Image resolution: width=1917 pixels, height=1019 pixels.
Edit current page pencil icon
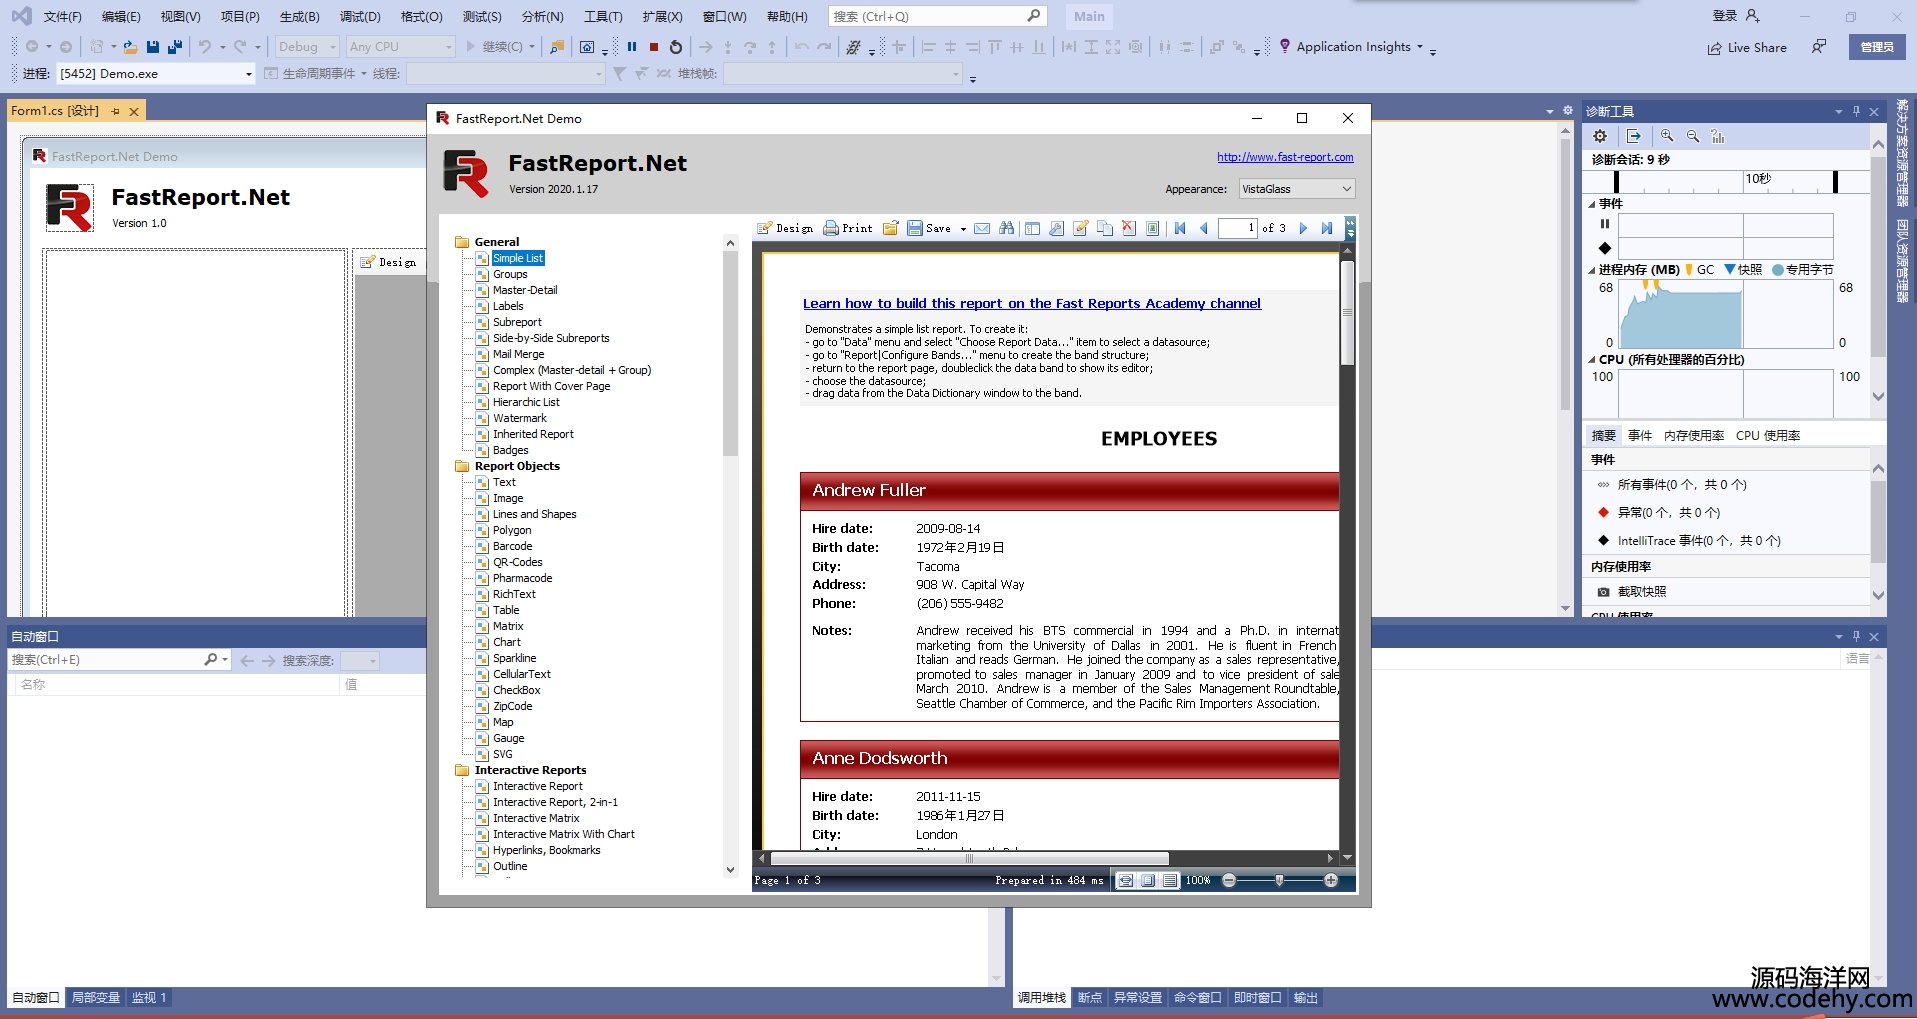1080,228
